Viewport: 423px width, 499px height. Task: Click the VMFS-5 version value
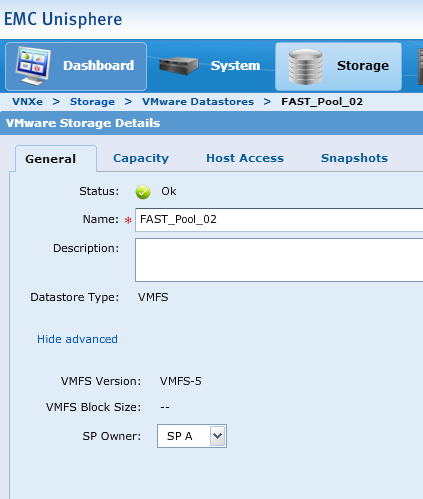pyautogui.click(x=181, y=381)
